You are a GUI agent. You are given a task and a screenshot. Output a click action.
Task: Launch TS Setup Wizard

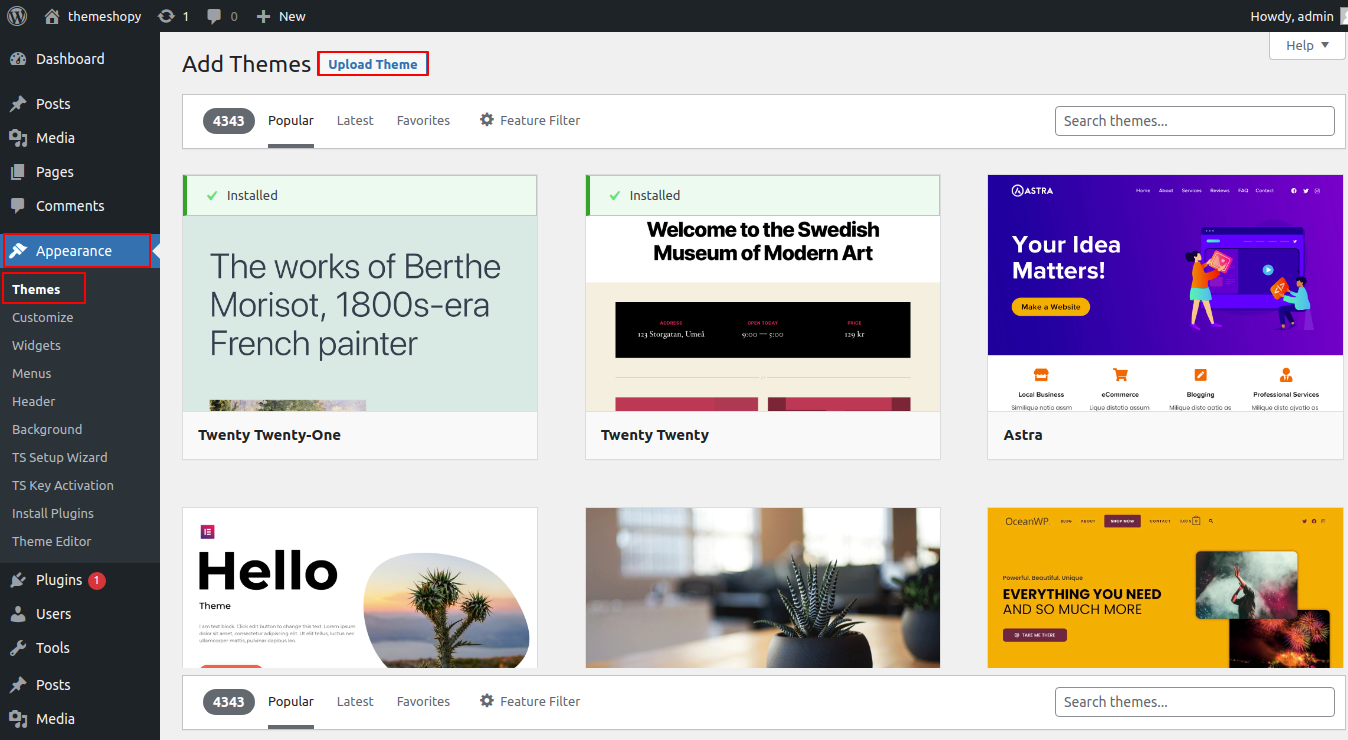point(60,457)
